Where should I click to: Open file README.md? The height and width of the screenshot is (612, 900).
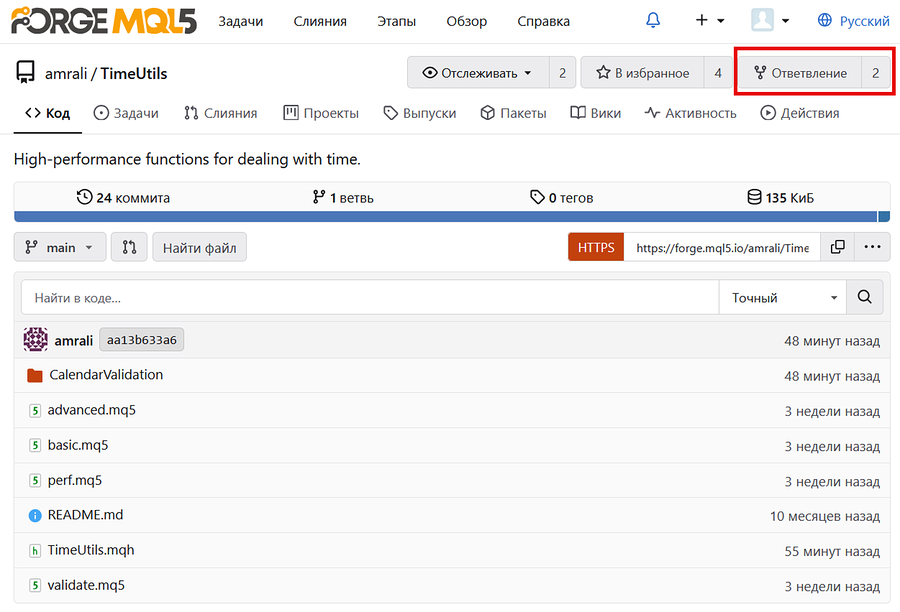[86, 515]
